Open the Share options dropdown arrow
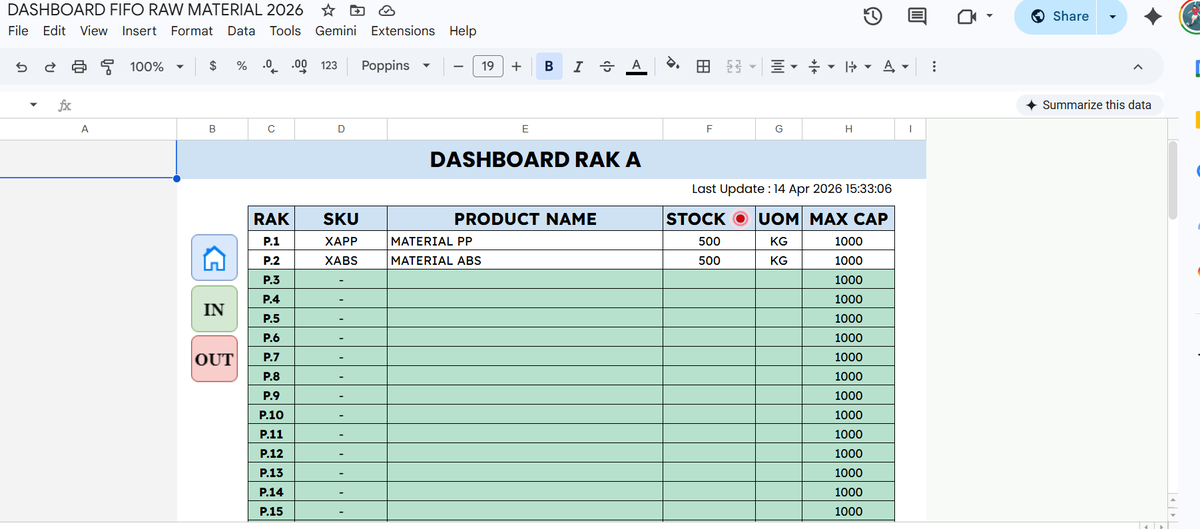This screenshot has width=1200, height=529. 1112,16
